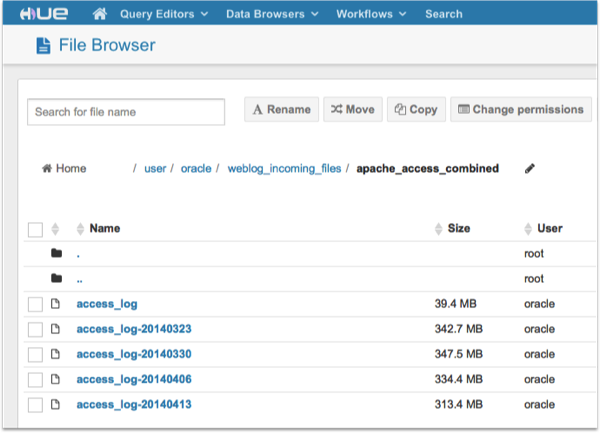Click the file icon next to access_log 39.4 MB
The image size is (600, 433).
(x=55, y=304)
